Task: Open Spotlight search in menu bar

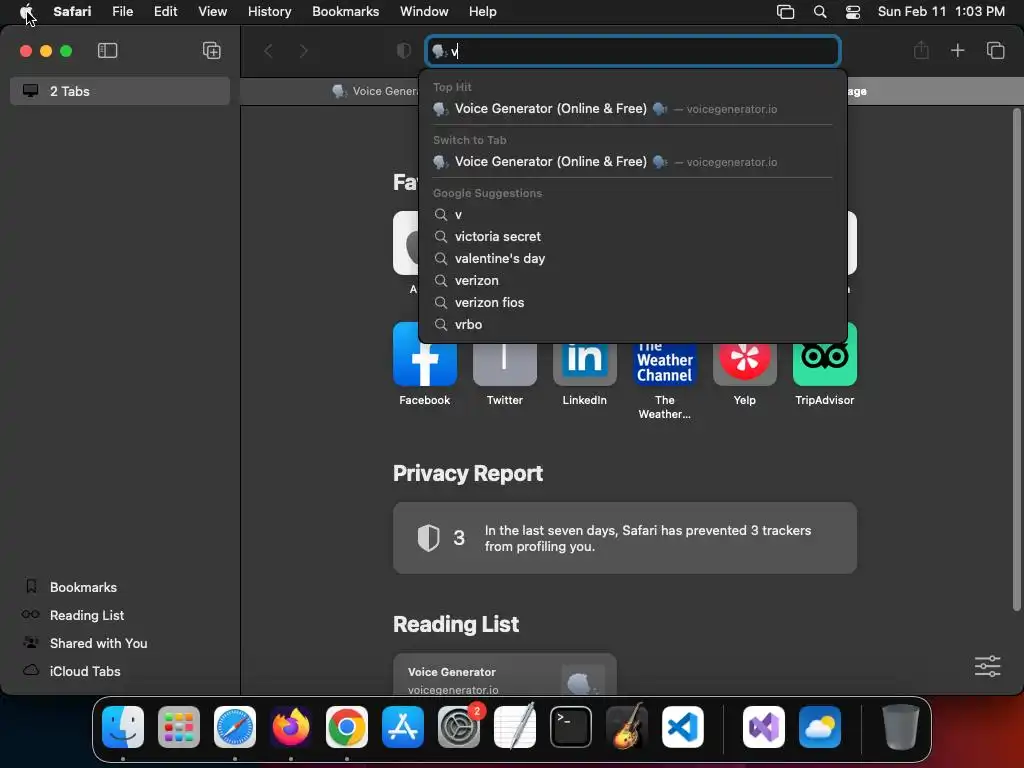Action: (820, 11)
